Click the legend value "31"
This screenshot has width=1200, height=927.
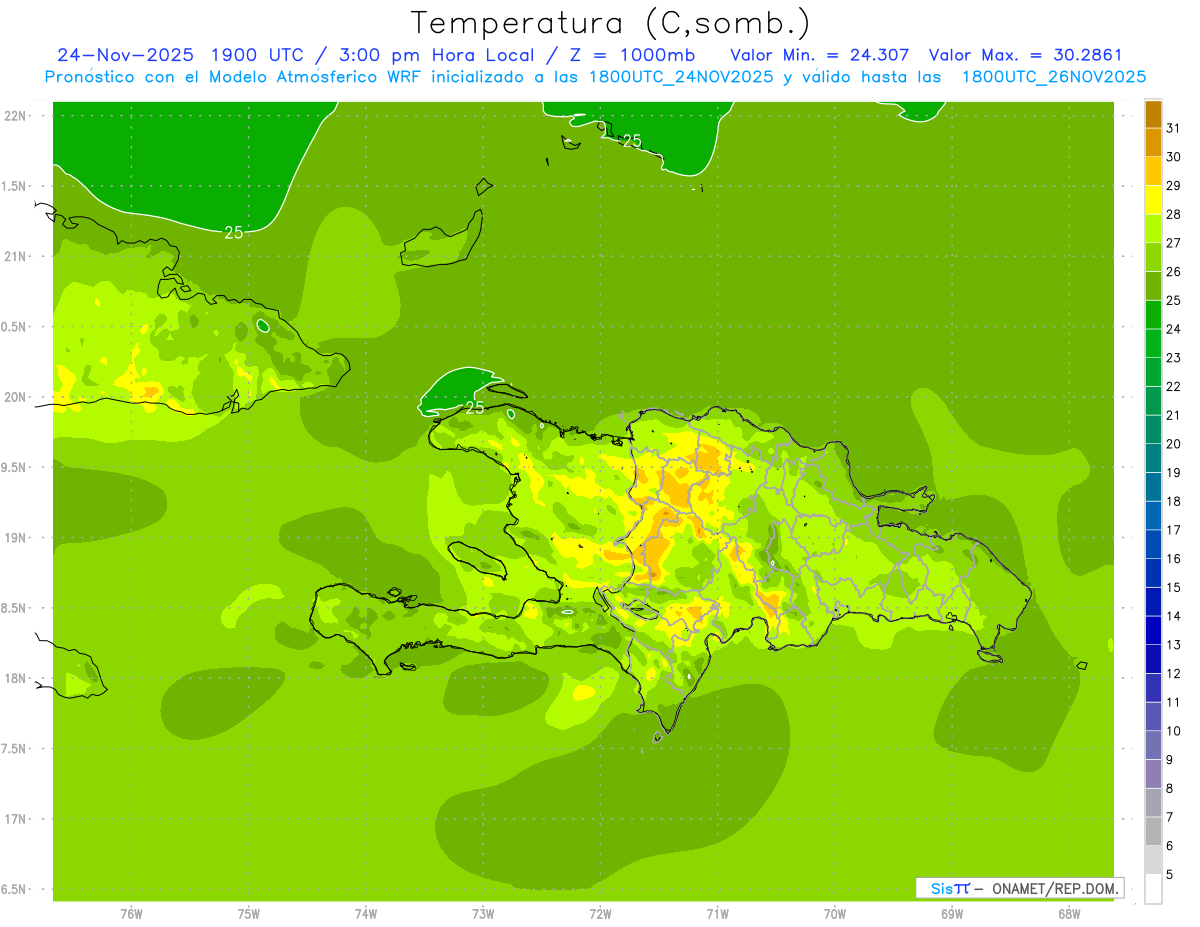click(1174, 128)
